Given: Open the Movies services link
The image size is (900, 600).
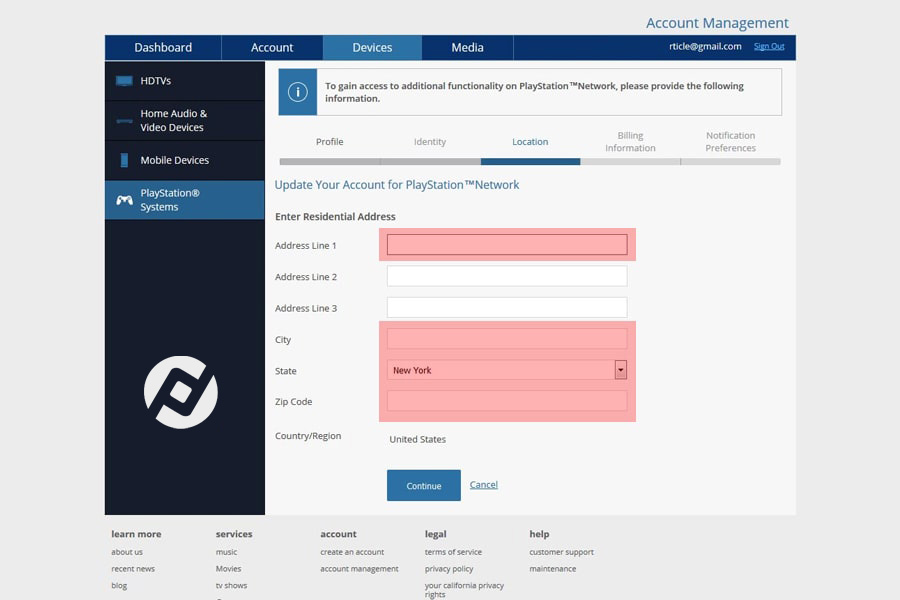Looking at the screenshot, I should tap(228, 568).
